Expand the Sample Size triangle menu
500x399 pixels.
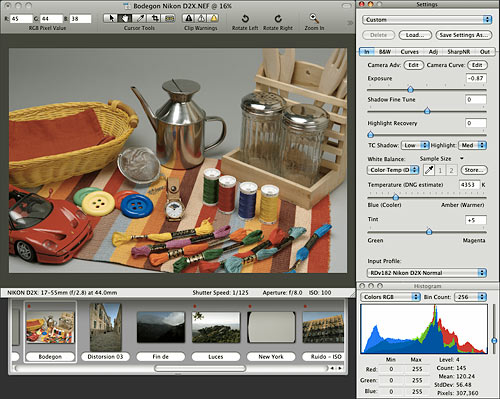point(462,158)
